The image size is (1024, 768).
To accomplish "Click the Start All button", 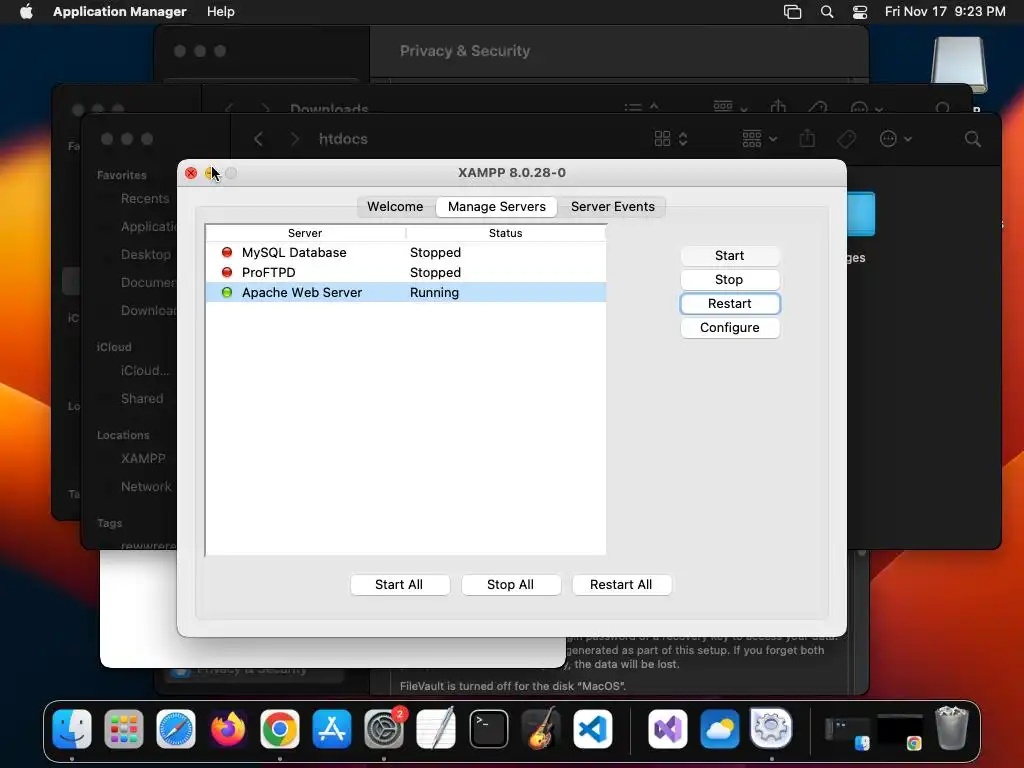I will 399,584.
